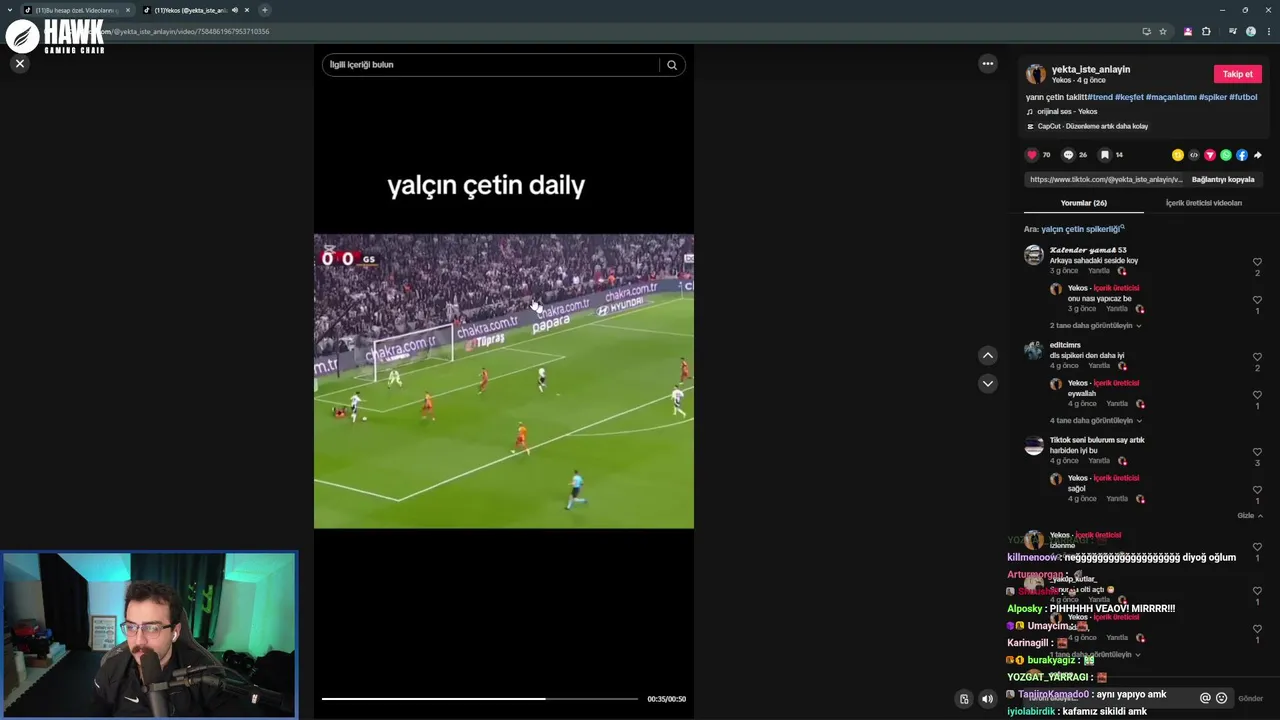Open the three-dot more options menu
This screenshot has width=1280, height=720.
coord(988,63)
